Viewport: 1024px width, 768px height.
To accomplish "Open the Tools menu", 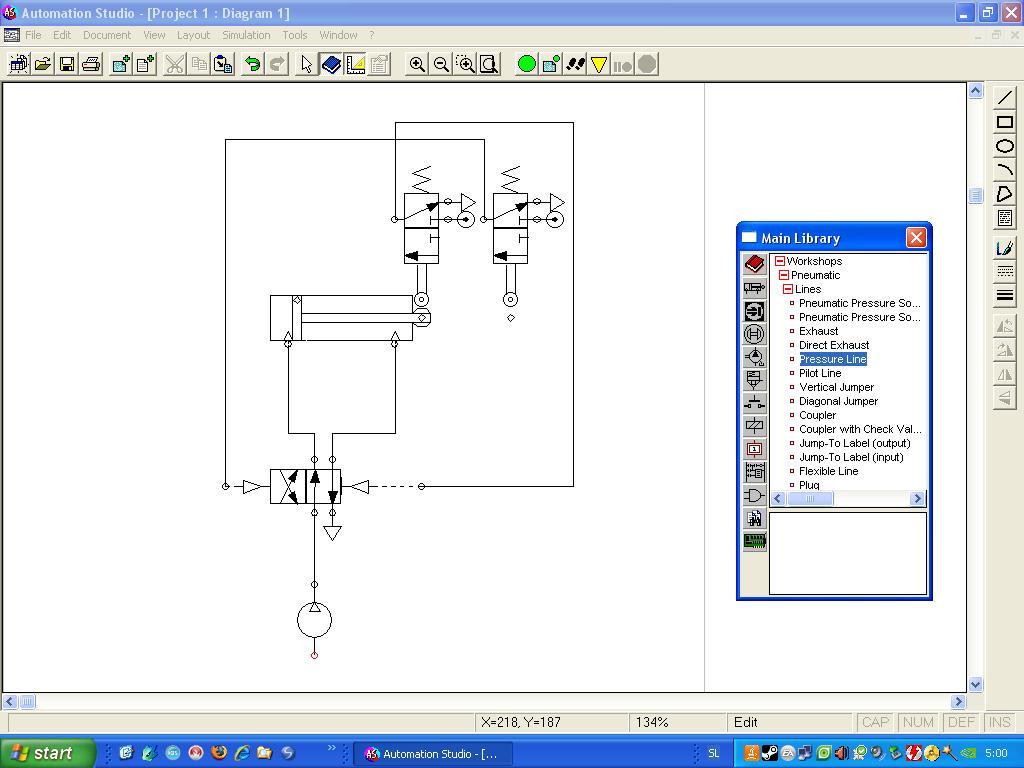I will click(295, 35).
